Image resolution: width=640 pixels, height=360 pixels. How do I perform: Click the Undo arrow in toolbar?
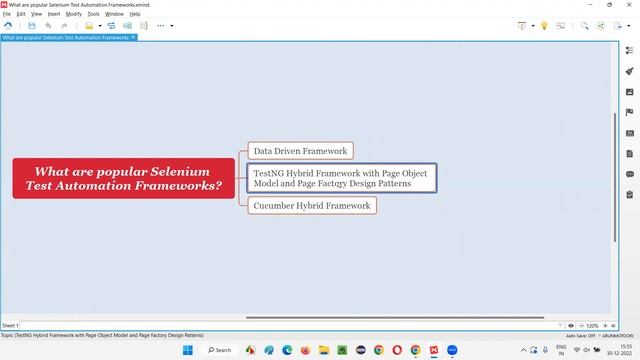pos(48,26)
